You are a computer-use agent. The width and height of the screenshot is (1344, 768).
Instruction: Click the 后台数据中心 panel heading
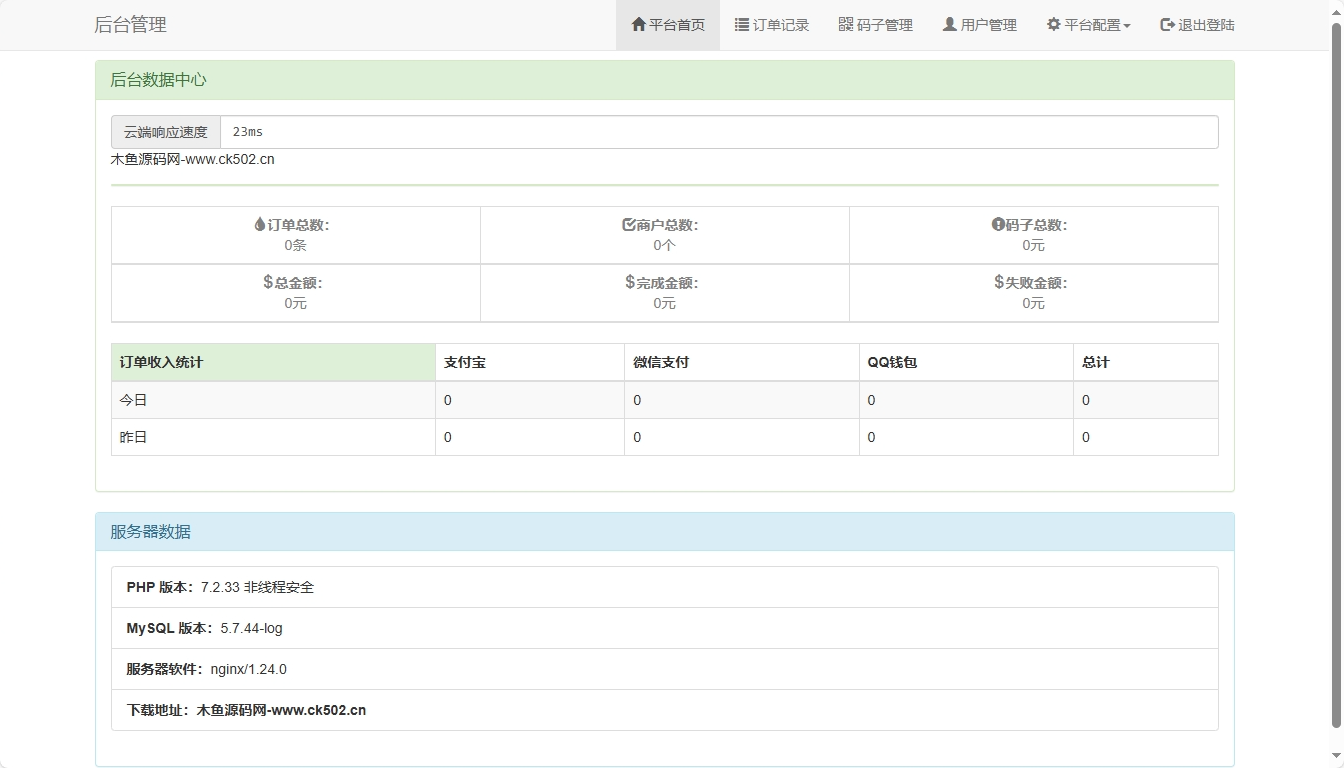pos(665,80)
